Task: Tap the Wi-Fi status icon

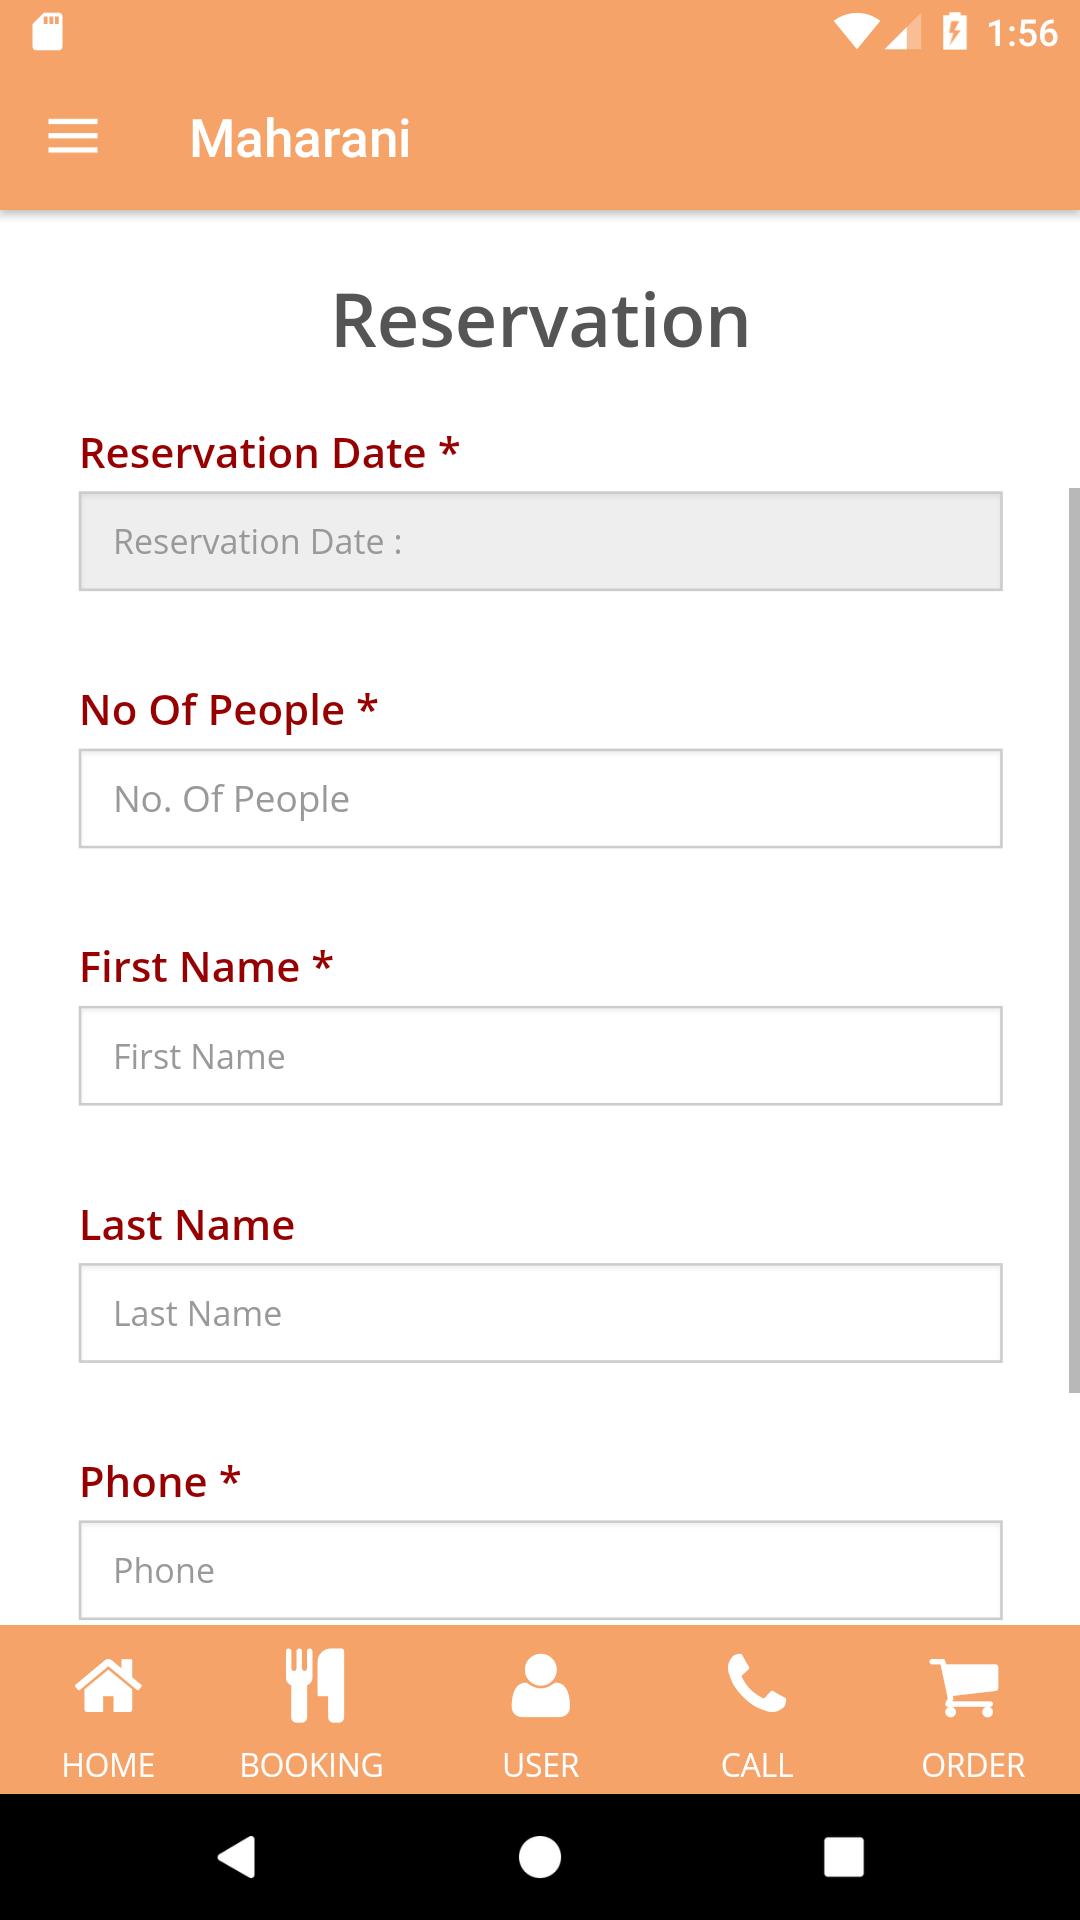Action: (856, 32)
